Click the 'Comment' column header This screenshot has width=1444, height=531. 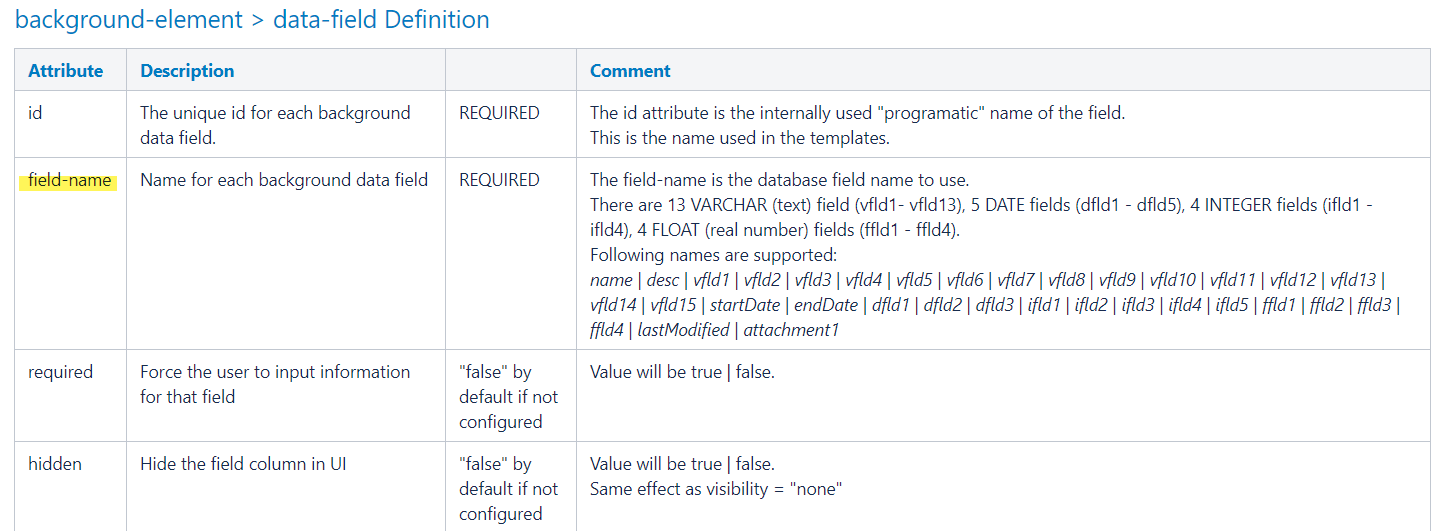(x=630, y=71)
